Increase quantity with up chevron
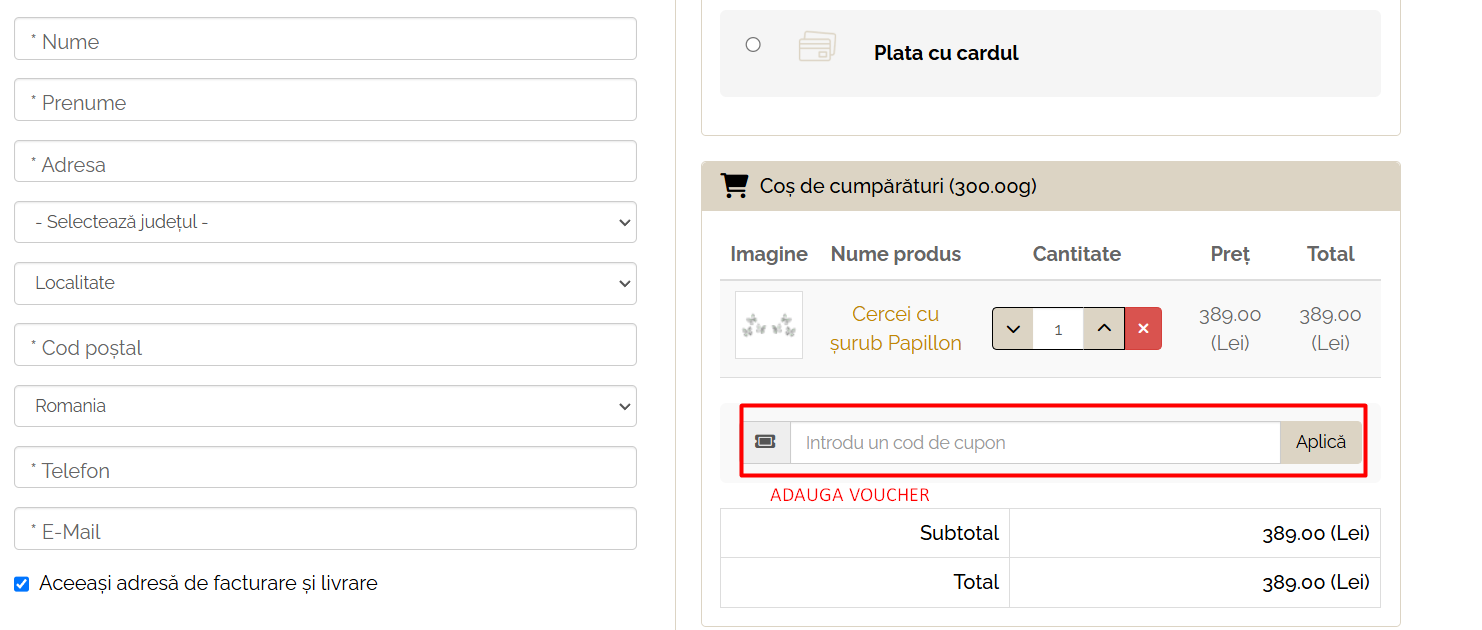Screen dimensions: 1482x630 coord(1104,328)
